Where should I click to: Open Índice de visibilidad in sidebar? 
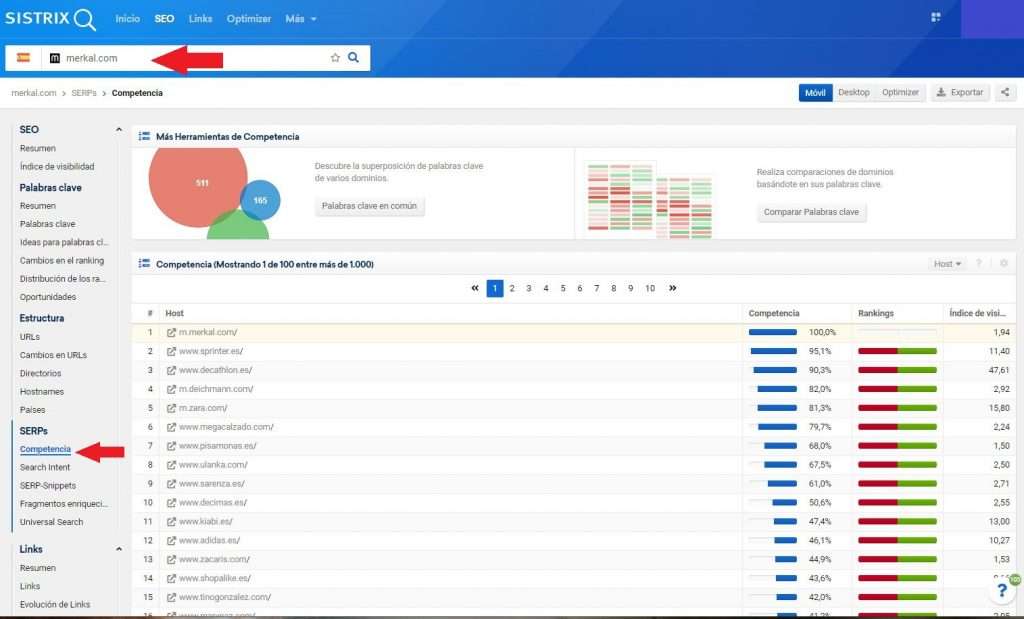57,167
